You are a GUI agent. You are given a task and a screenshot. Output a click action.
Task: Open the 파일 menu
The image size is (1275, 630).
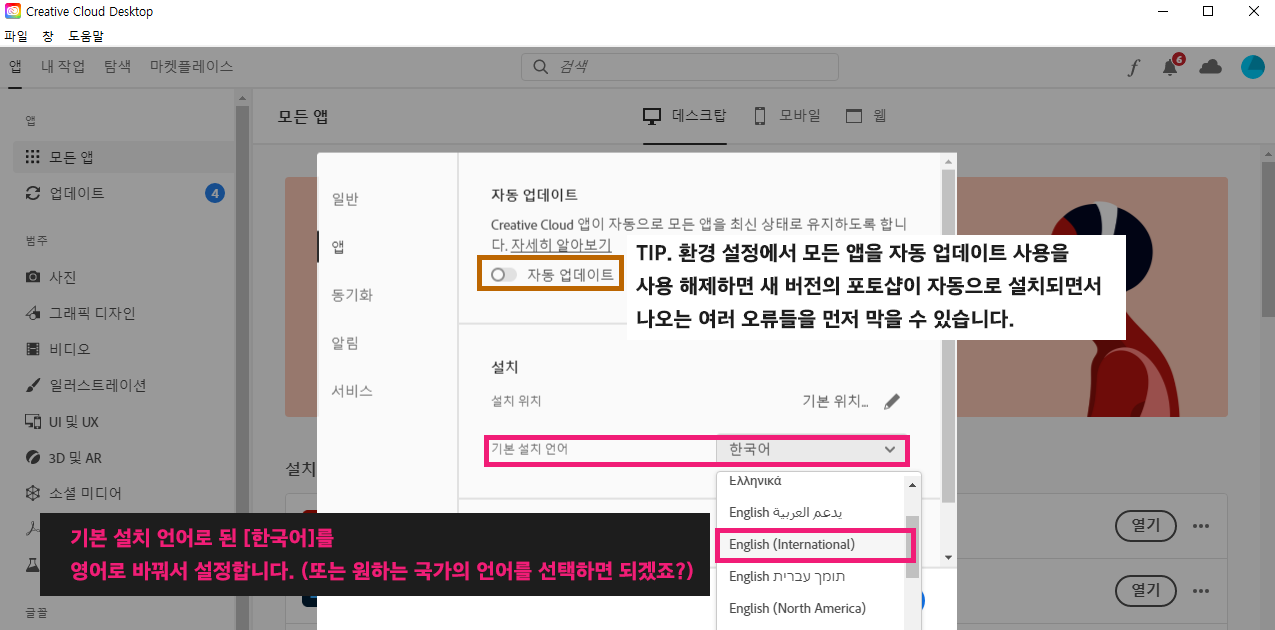point(16,35)
